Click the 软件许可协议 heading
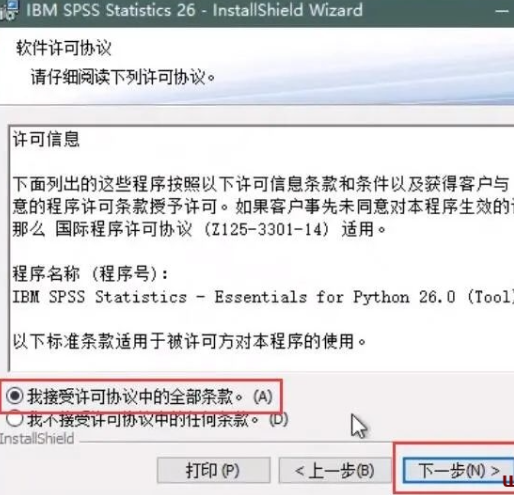514x495 pixels. [x=63, y=48]
